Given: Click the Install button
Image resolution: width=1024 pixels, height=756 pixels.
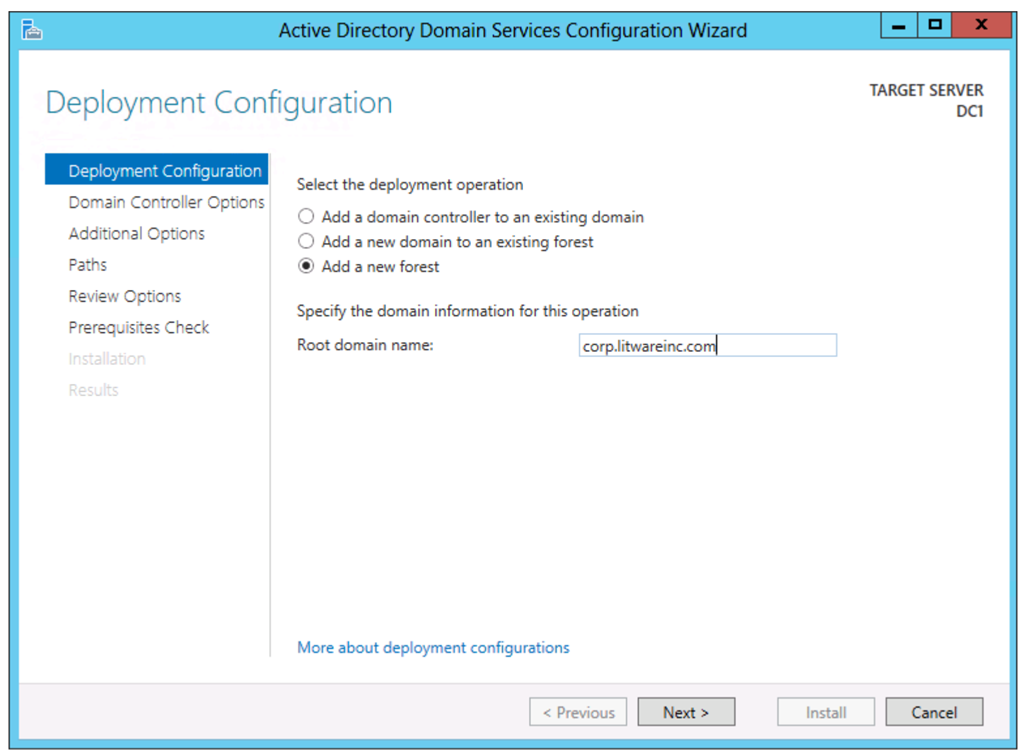Looking at the screenshot, I should 826,713.
